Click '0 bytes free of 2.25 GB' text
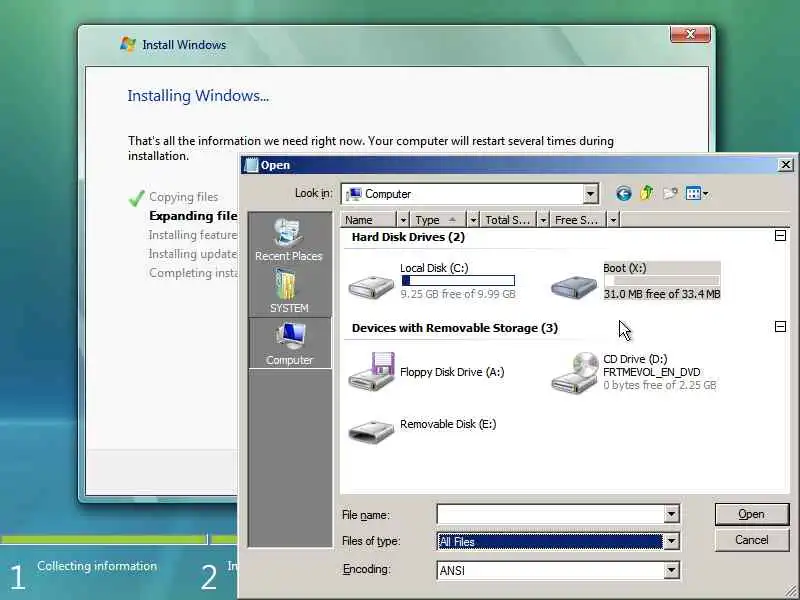800x600 pixels. point(660,385)
